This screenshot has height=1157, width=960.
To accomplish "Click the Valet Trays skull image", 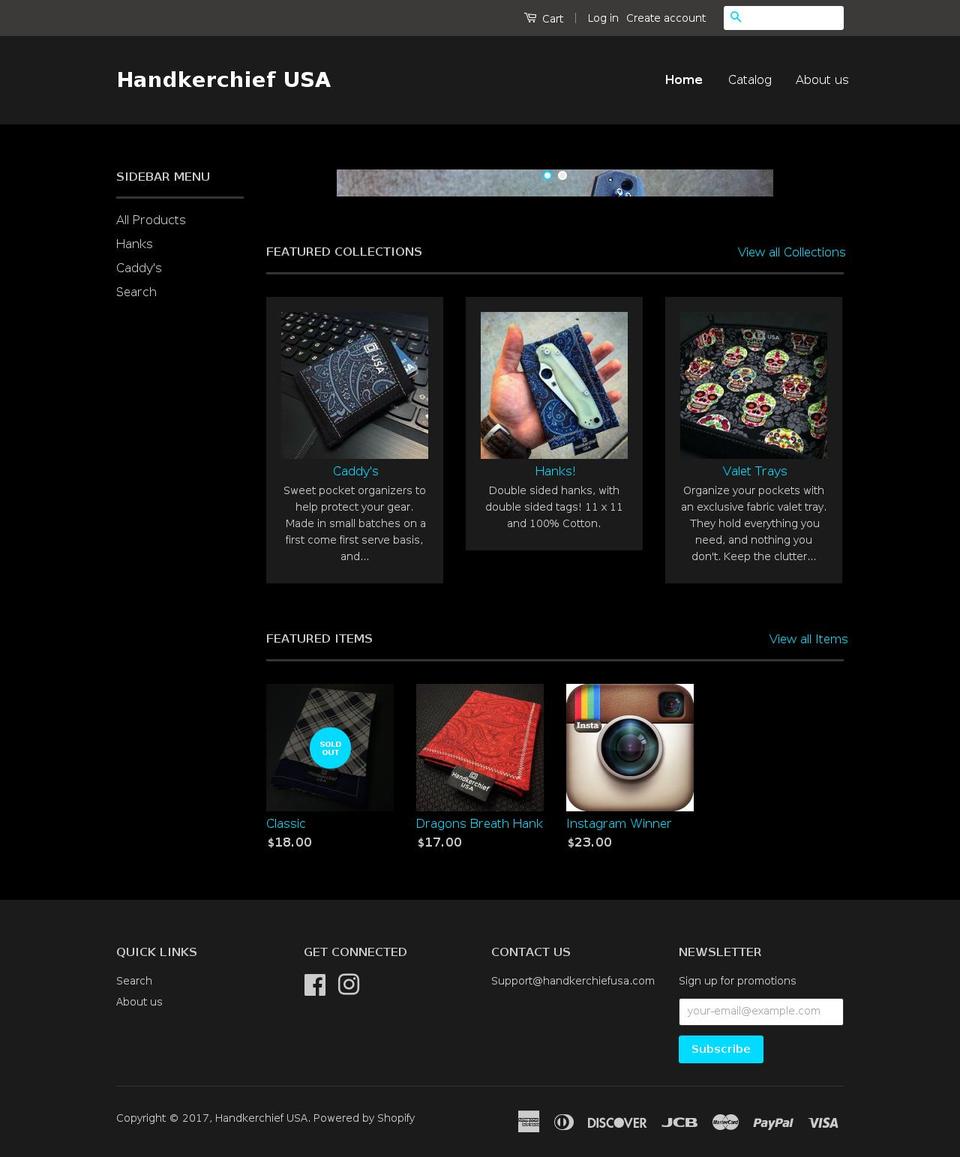I will coord(753,385).
